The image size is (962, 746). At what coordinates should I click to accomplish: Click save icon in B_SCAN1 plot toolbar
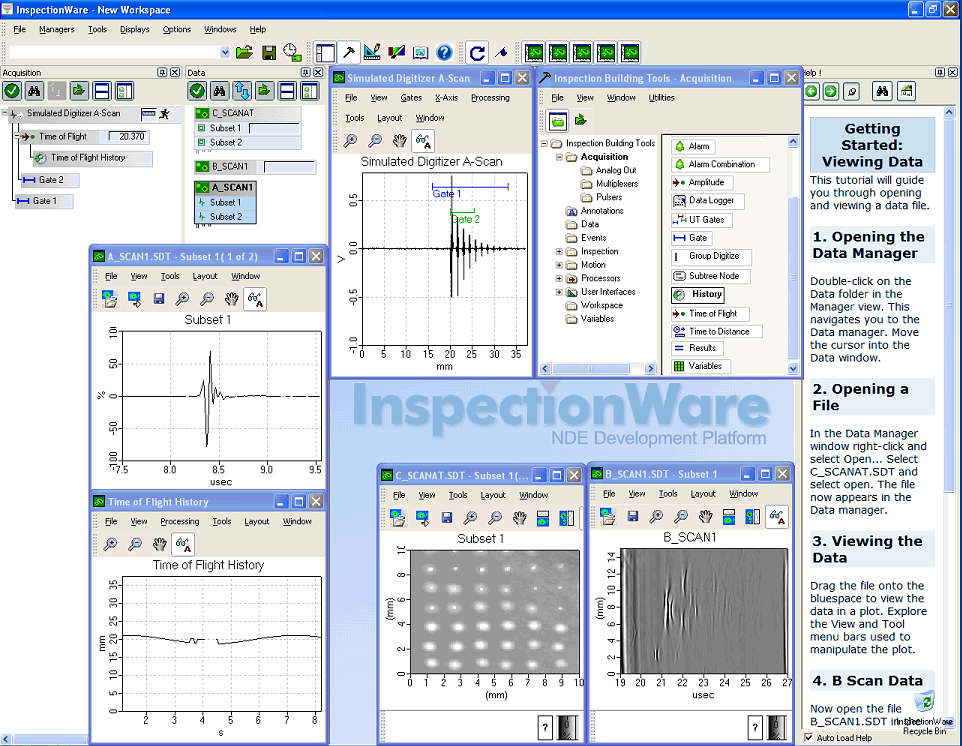coord(632,517)
